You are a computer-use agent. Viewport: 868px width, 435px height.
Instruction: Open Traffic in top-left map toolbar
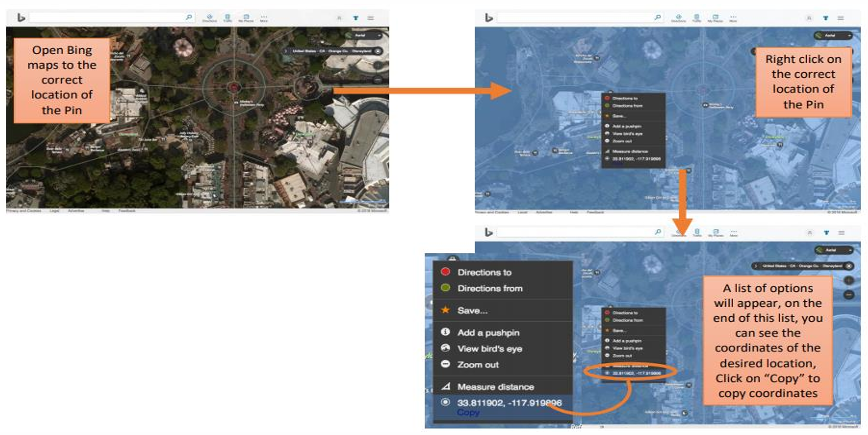point(228,18)
